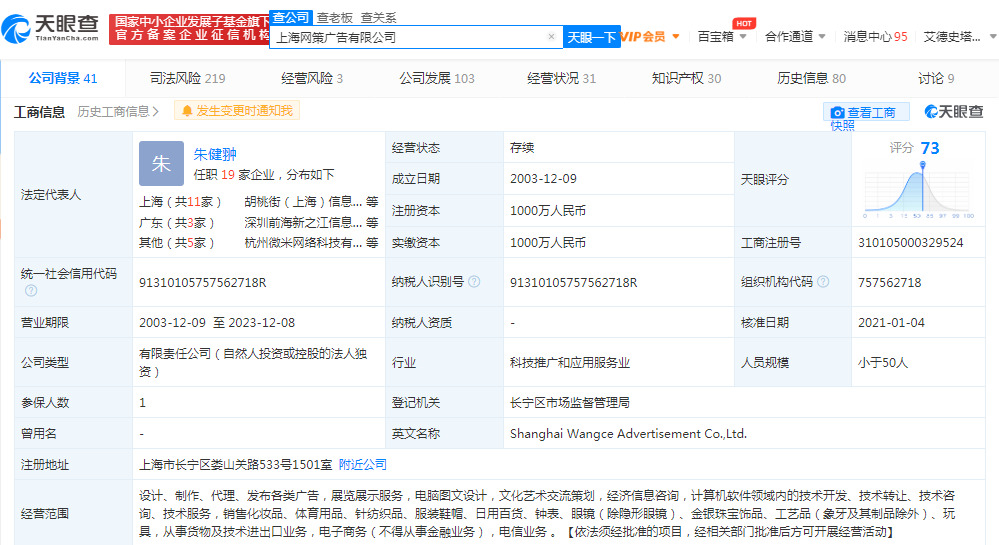This screenshot has height=545, width=999.
Task: Click the 核准日期 value 2021-01-04
Action: (891, 322)
